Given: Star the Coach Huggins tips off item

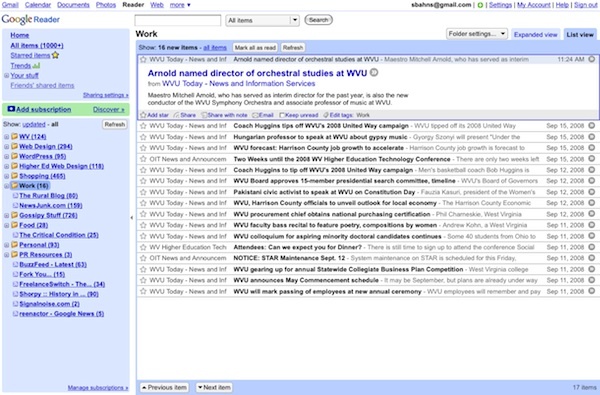Looking at the screenshot, I should (x=143, y=126).
